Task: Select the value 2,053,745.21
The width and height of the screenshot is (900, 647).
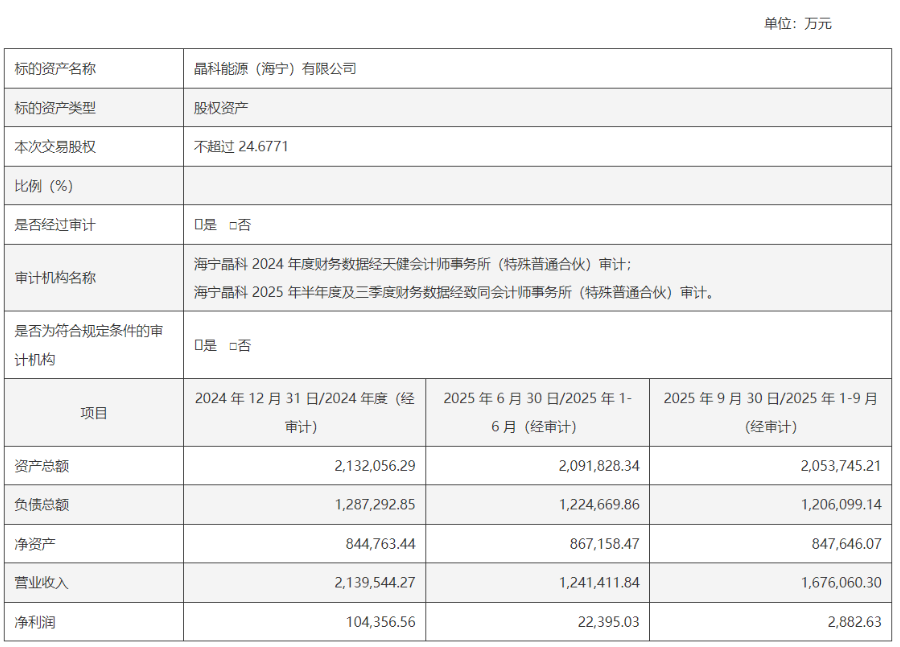Action: [x=841, y=466]
